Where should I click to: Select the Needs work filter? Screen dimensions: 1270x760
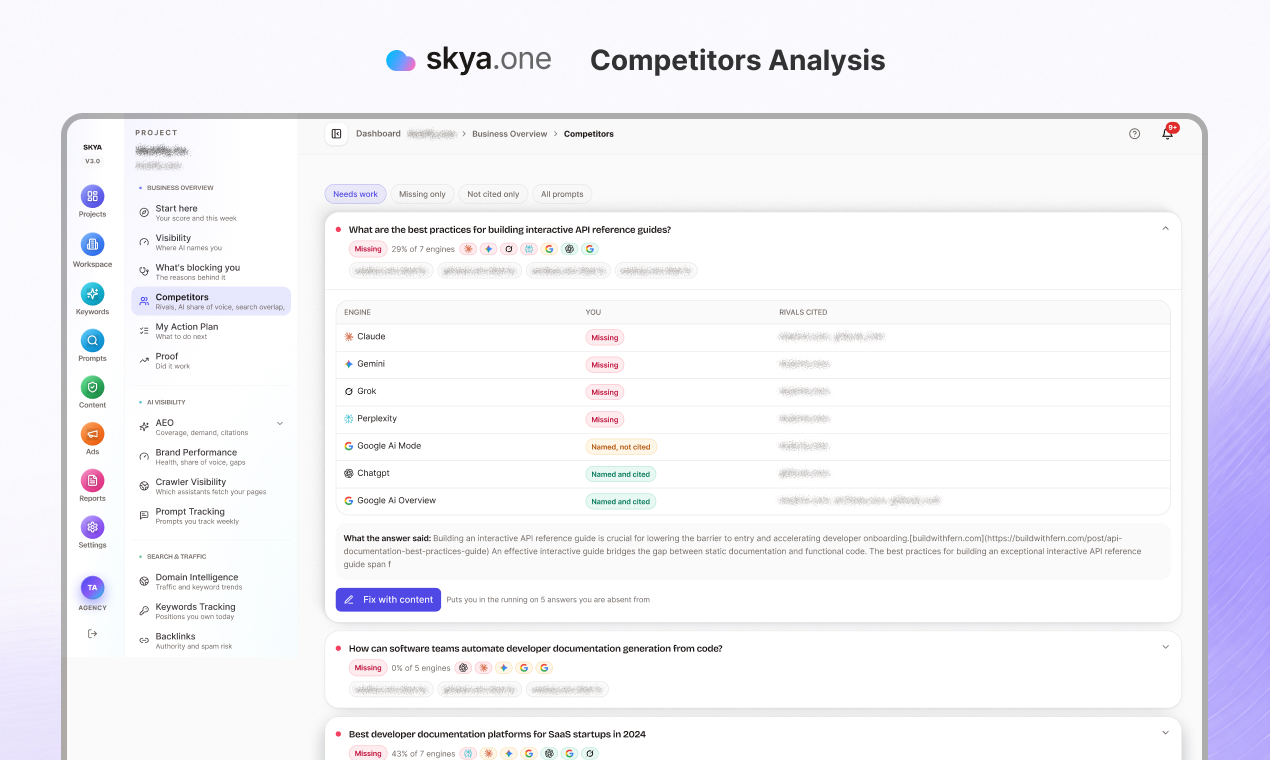pos(355,194)
